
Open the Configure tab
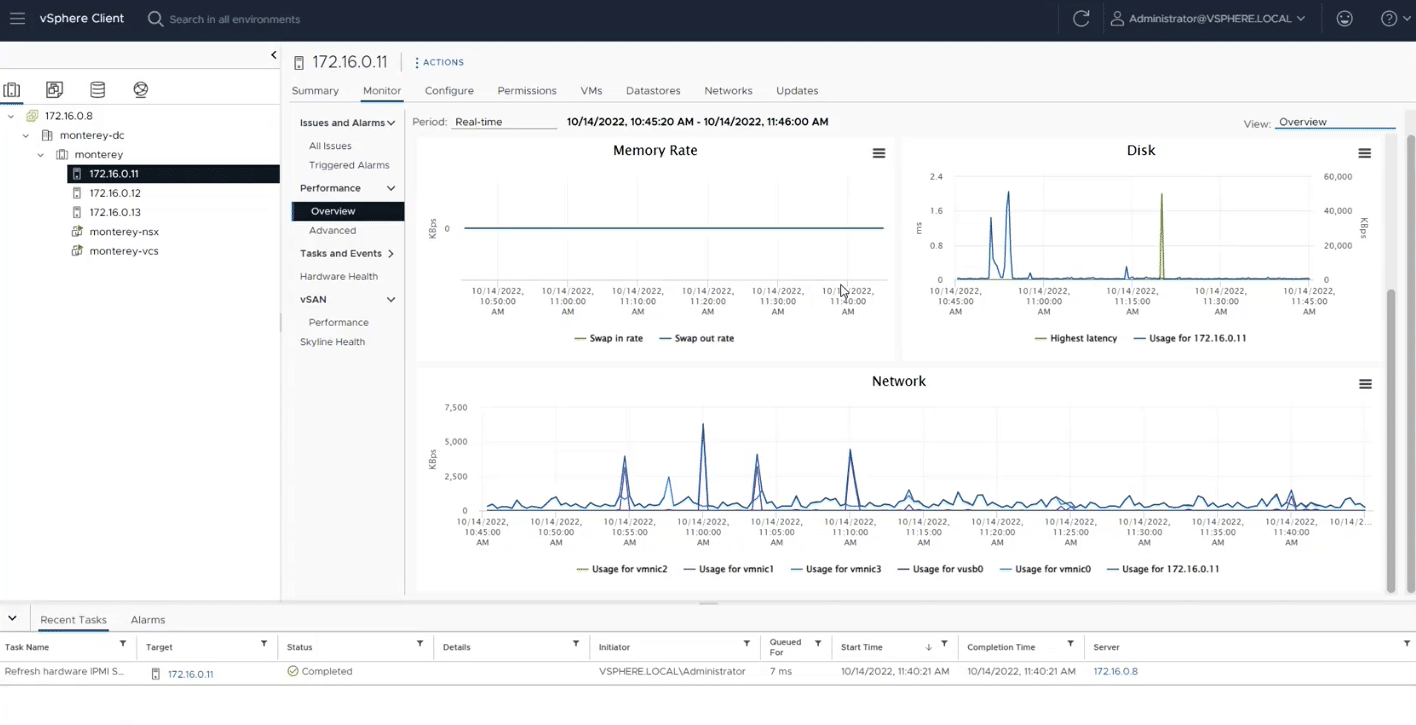[449, 90]
